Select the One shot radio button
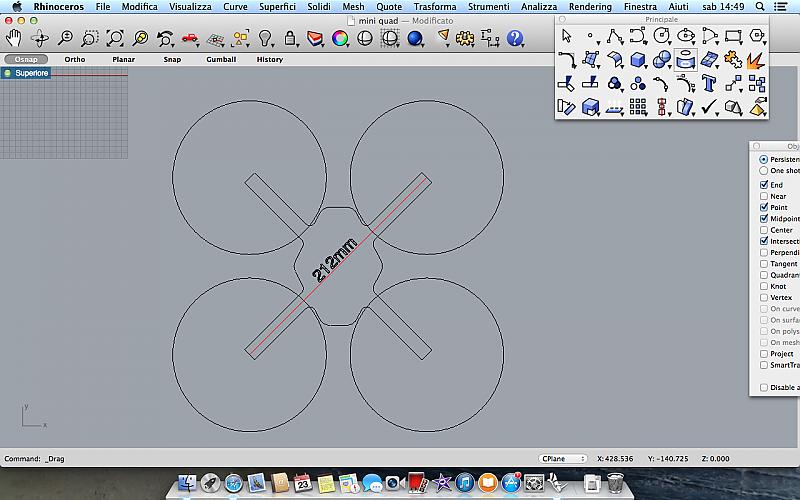800x500 pixels. 765,171
